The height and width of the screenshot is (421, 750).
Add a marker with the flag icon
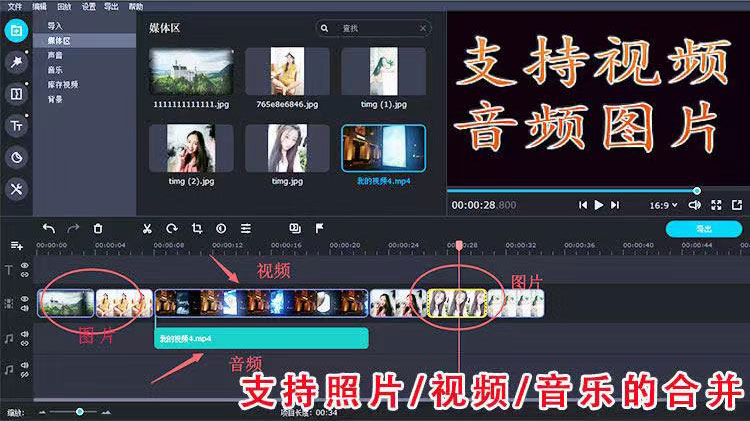pyautogui.click(x=319, y=228)
